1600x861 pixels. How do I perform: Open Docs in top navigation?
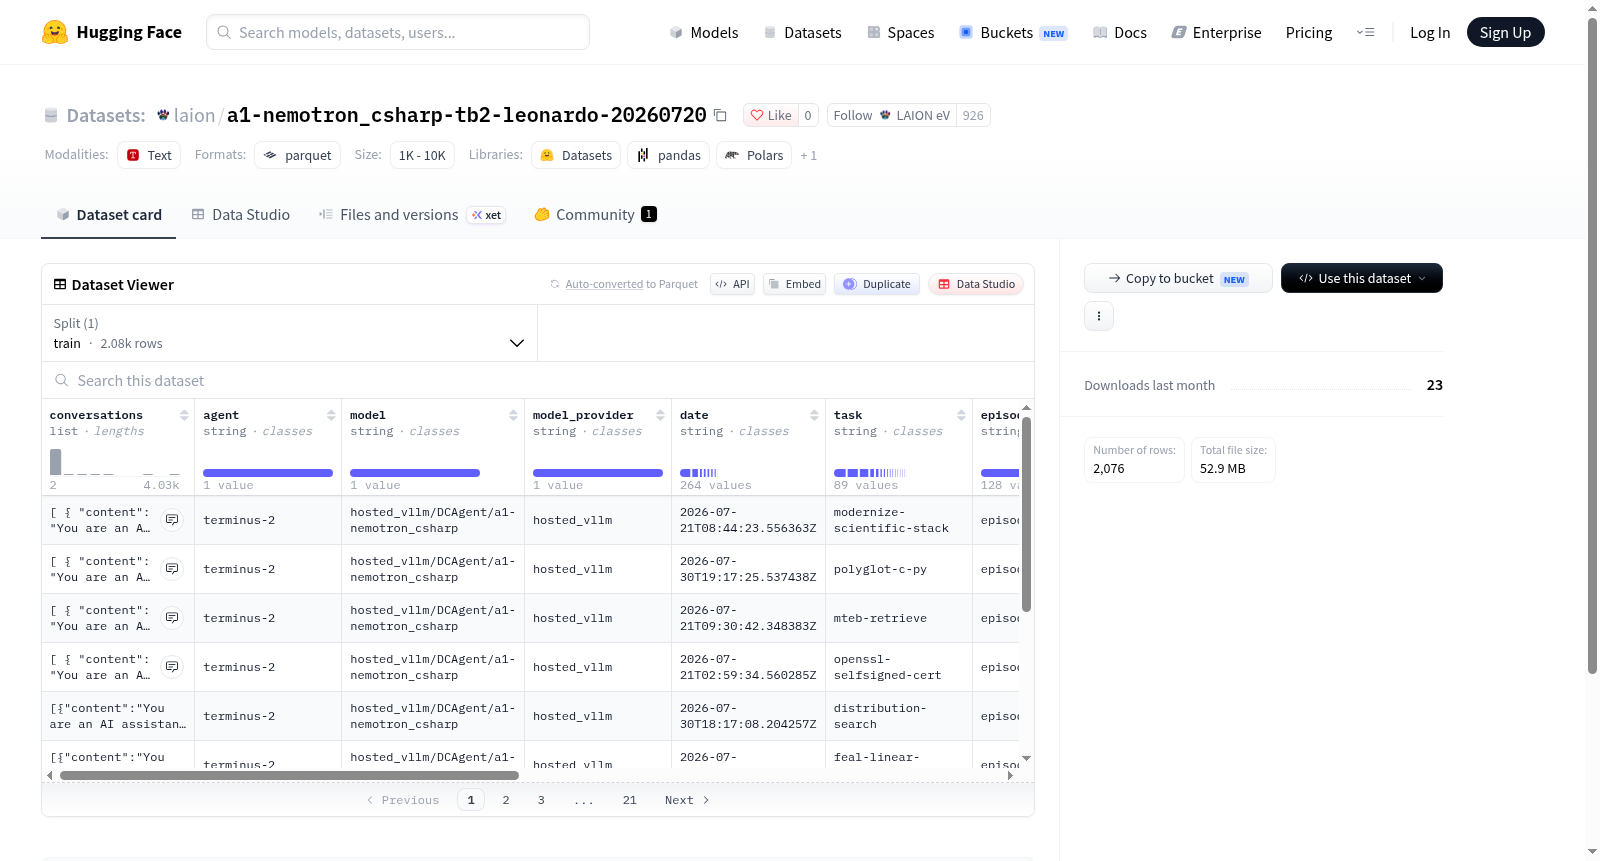pos(1119,32)
